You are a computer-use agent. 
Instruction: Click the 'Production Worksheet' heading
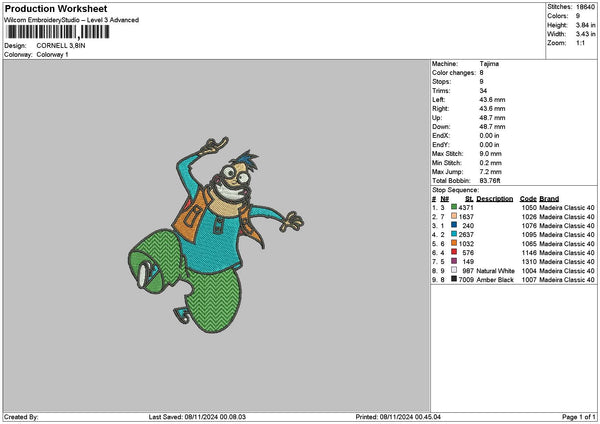pyautogui.click(x=56, y=9)
